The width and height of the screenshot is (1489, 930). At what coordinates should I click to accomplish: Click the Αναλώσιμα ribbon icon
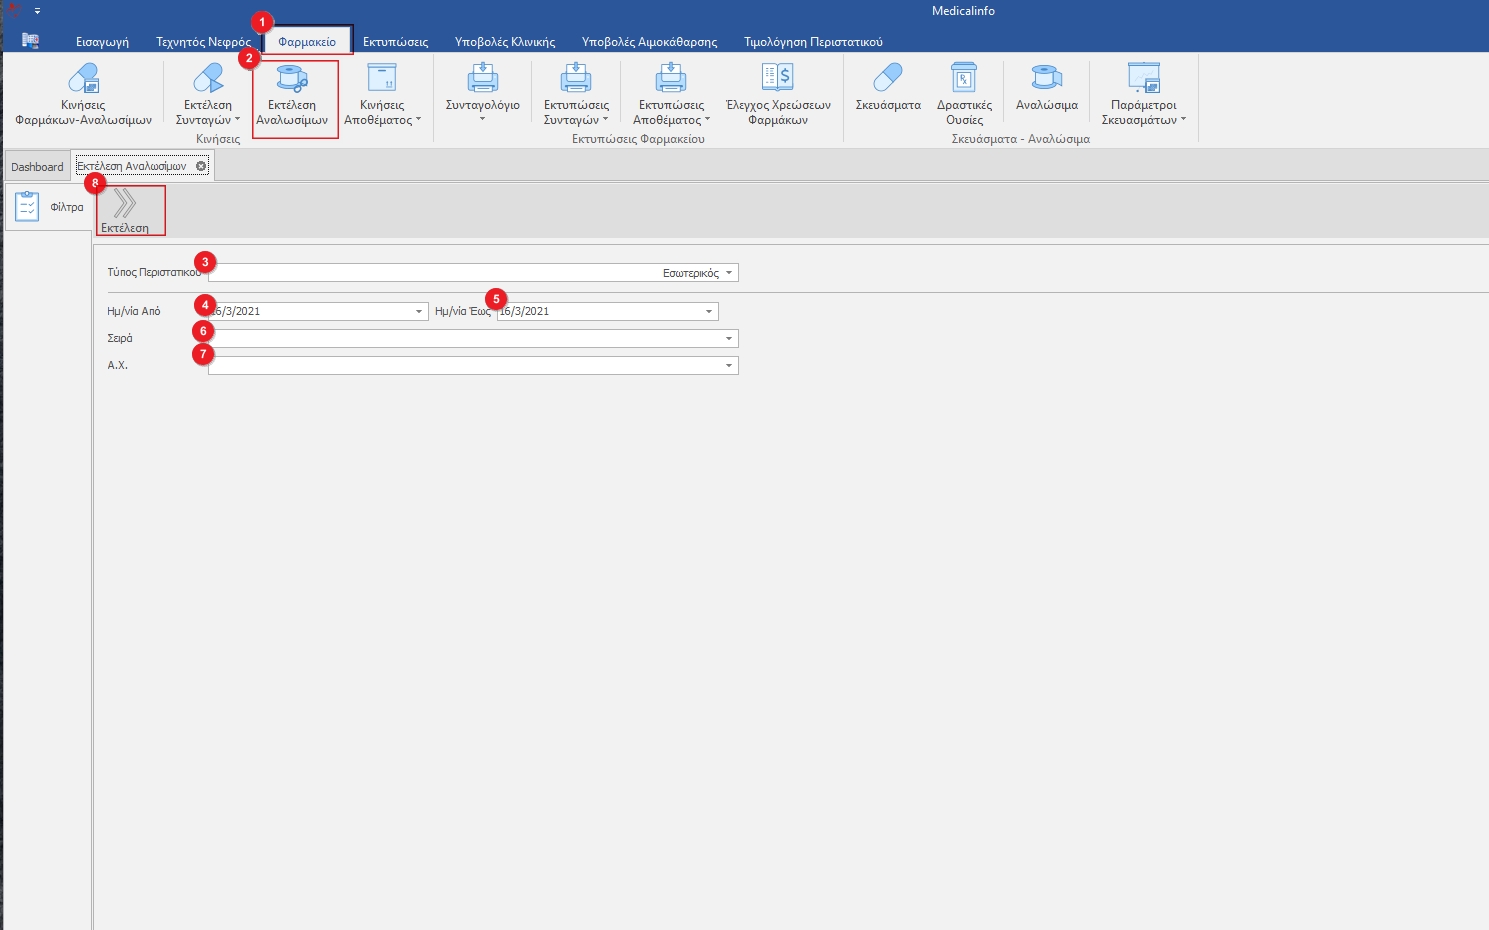coord(1046,79)
